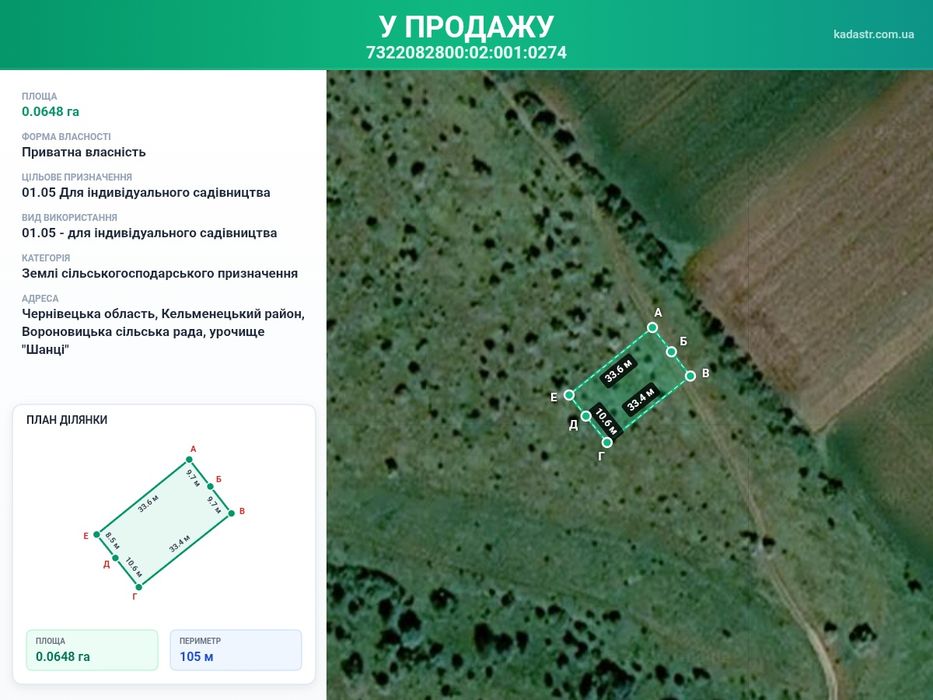
Task: Click area value 0.0648 га at top
Action: click(51, 111)
